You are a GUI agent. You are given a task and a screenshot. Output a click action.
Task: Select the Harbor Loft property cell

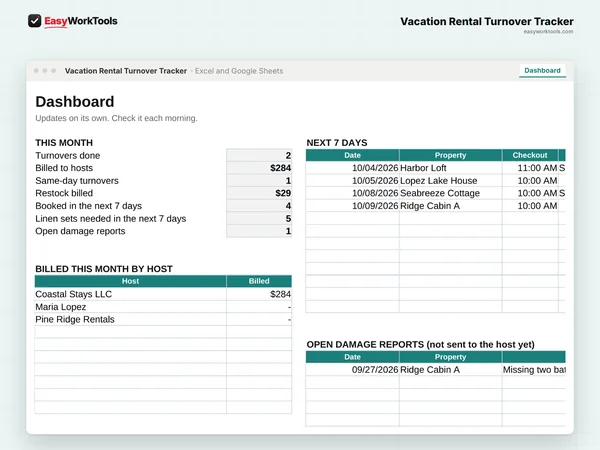(x=450, y=168)
